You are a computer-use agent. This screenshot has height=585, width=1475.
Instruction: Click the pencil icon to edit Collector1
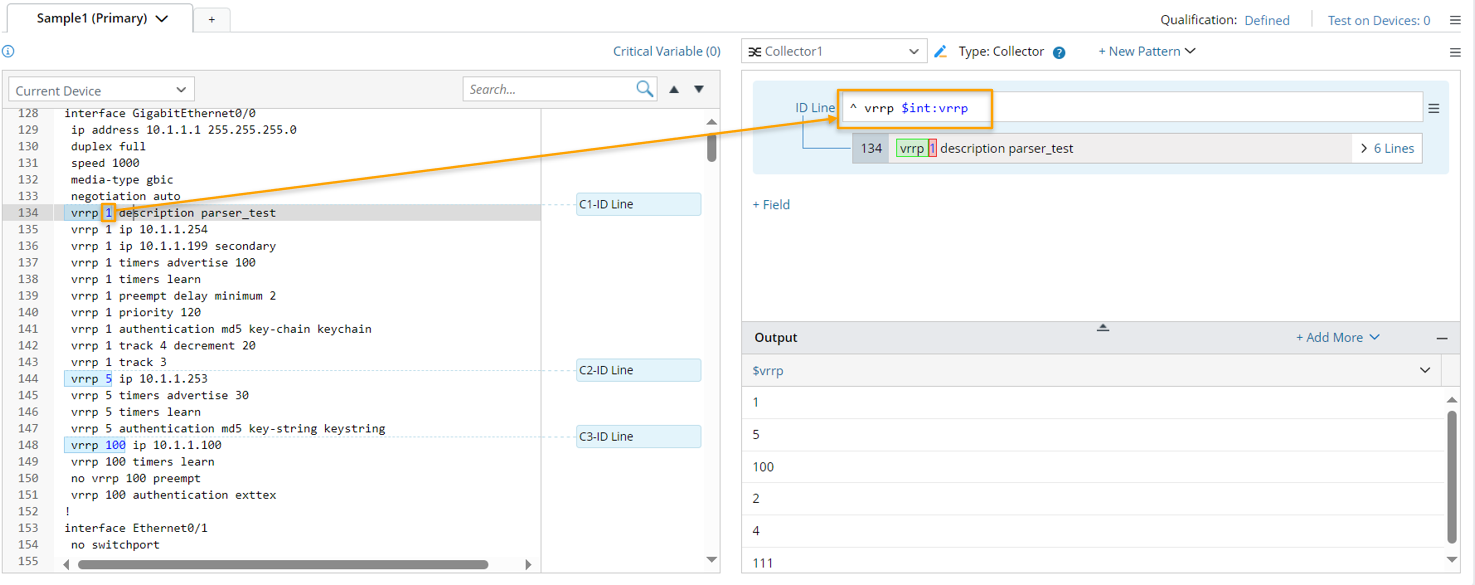pyautogui.click(x=940, y=51)
